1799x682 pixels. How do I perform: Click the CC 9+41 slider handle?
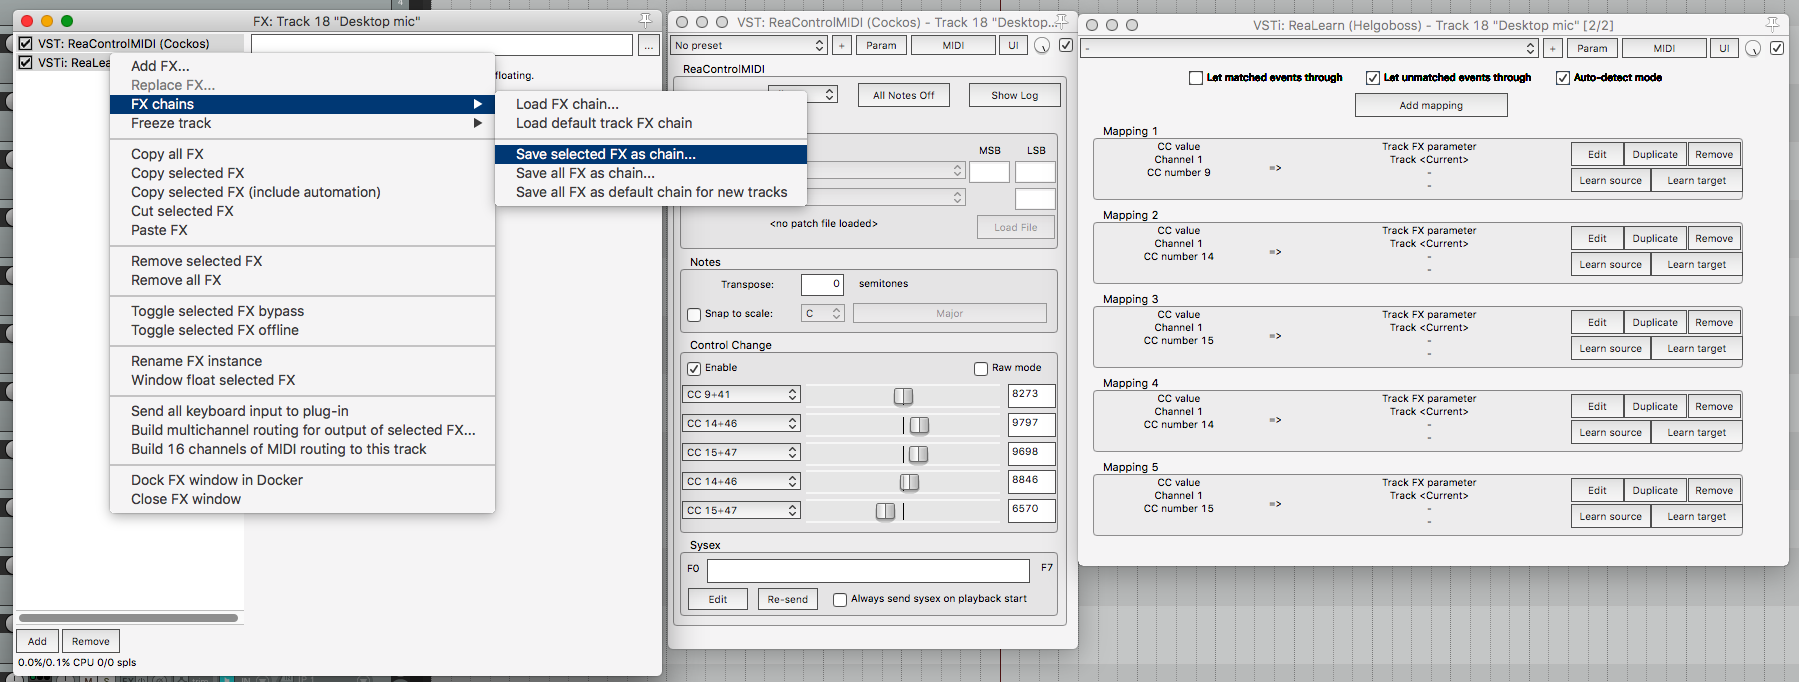coord(903,396)
